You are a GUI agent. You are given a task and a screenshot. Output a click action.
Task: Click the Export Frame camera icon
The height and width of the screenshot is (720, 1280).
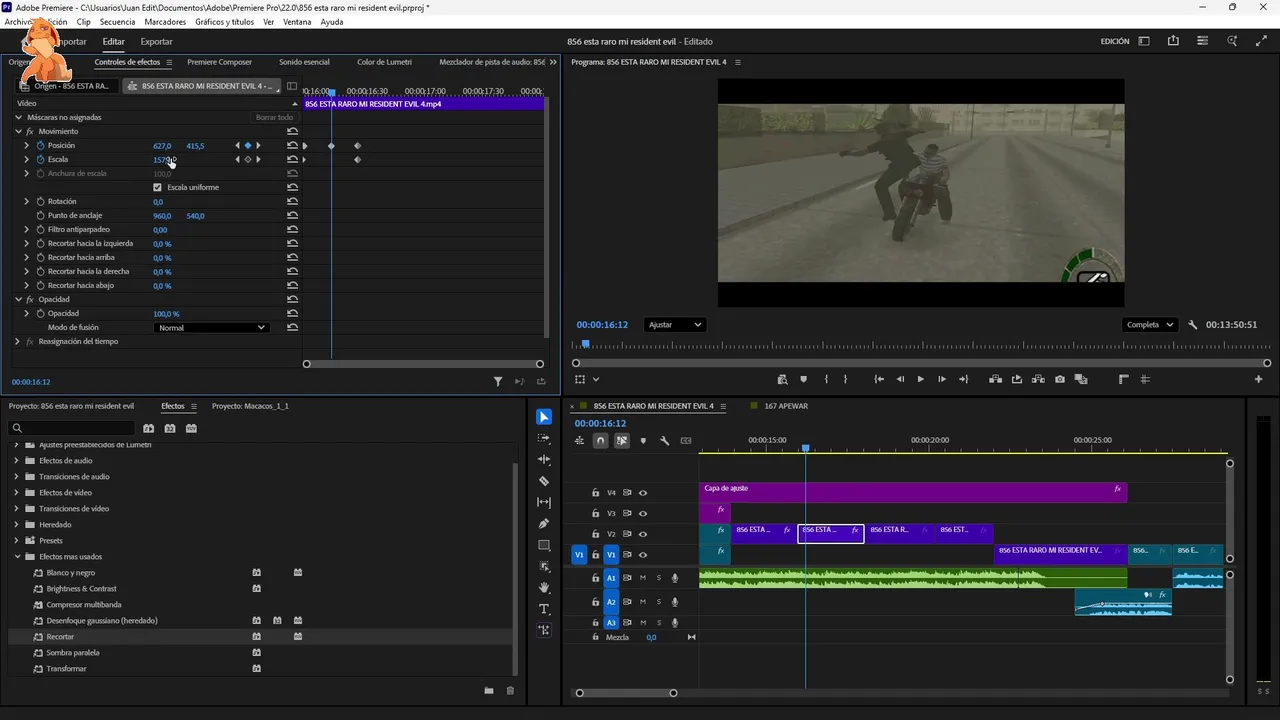point(1060,380)
